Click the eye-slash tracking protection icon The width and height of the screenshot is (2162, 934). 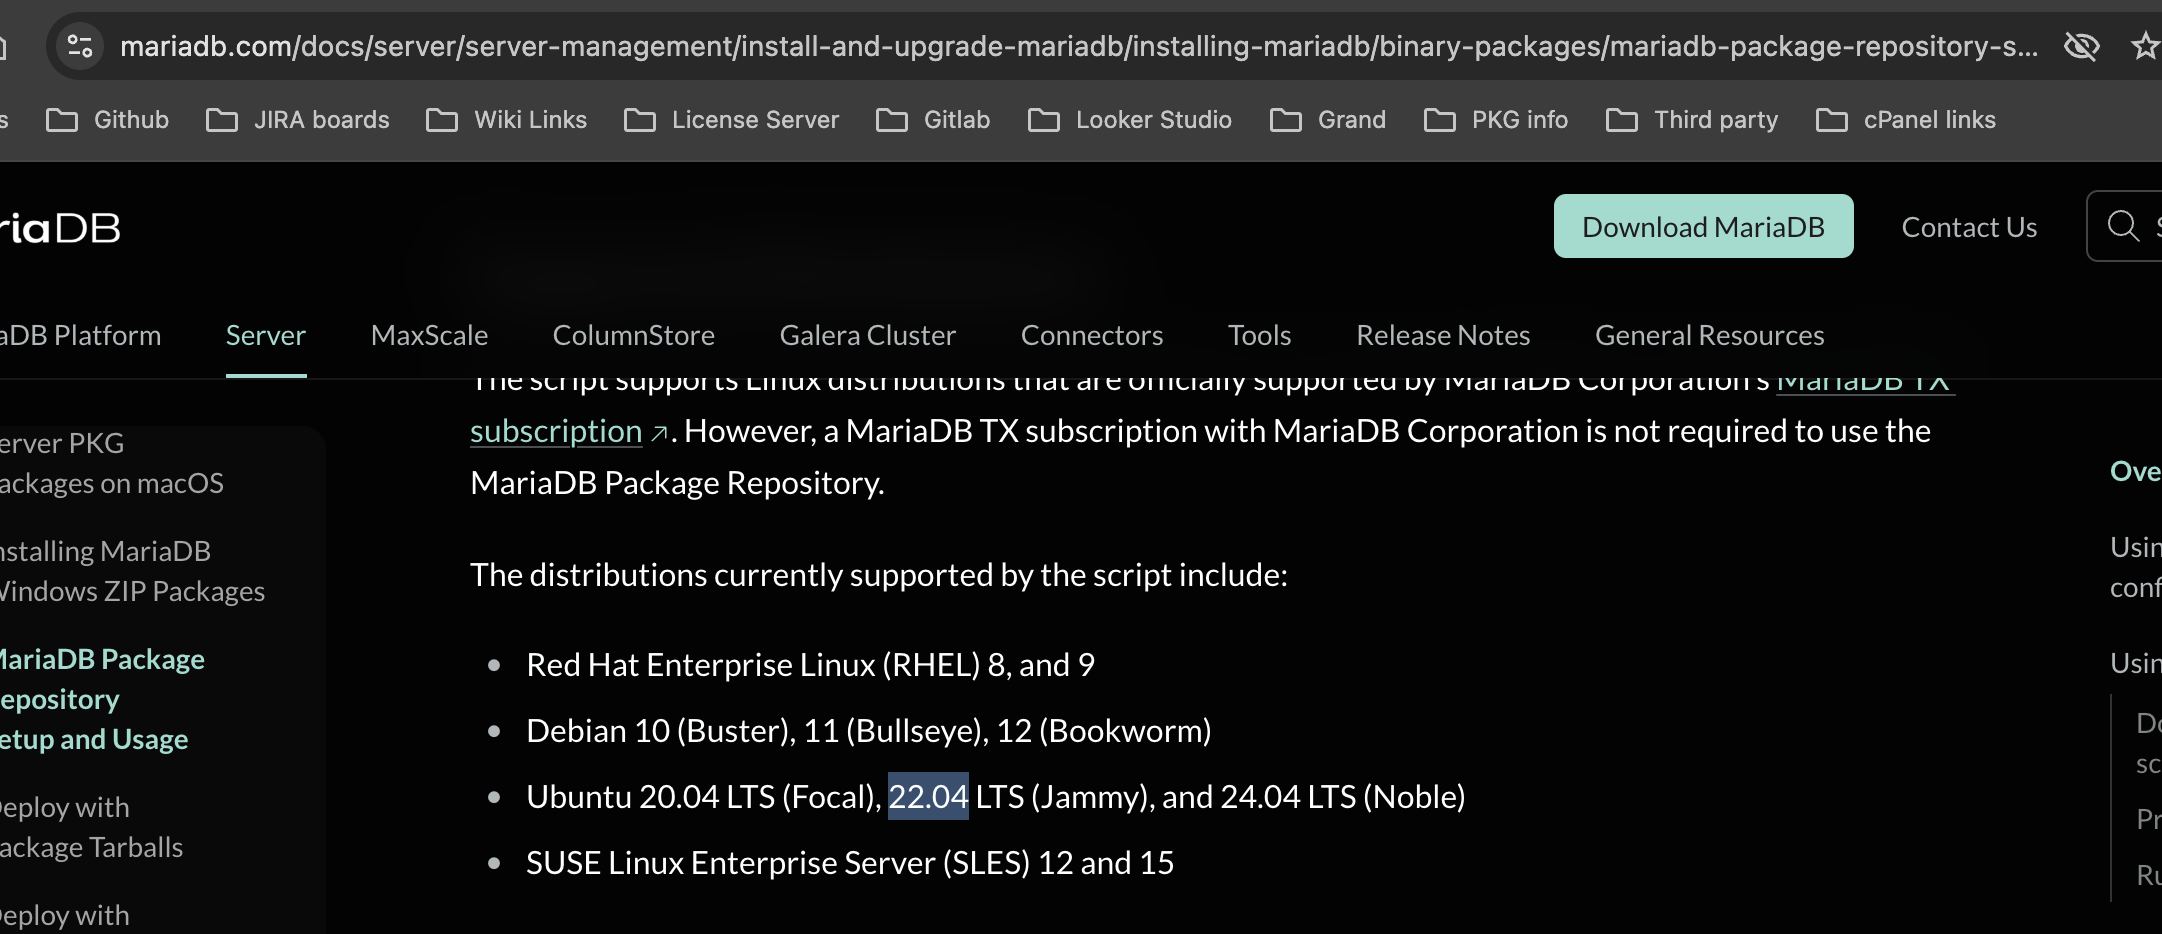[x=2082, y=46]
